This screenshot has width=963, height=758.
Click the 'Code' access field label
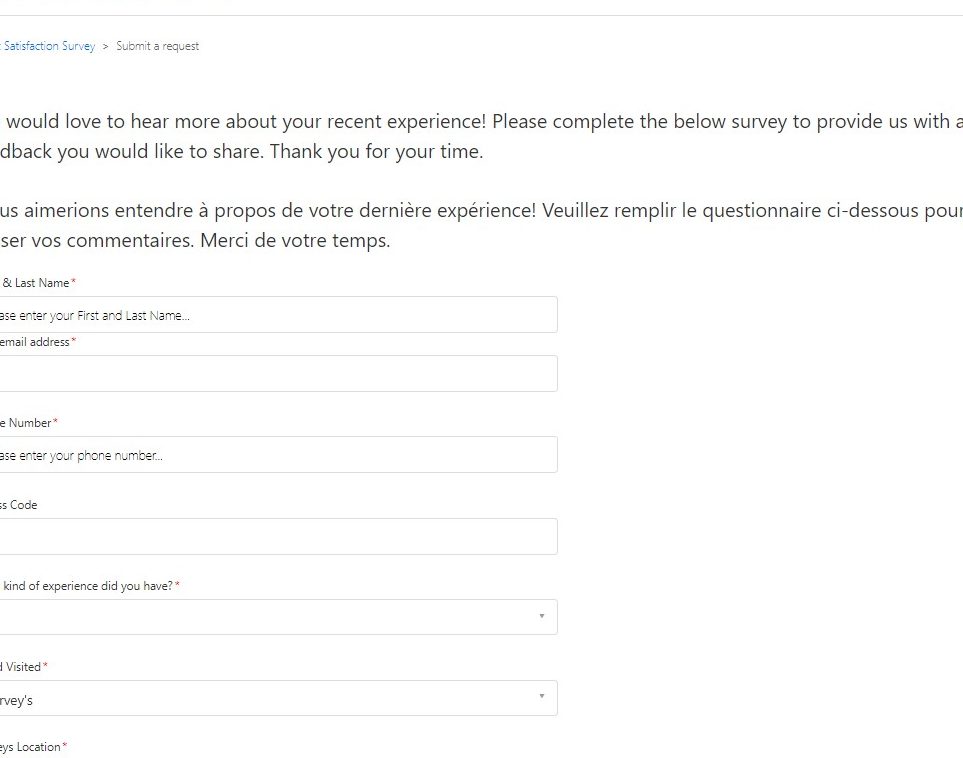click(20, 505)
